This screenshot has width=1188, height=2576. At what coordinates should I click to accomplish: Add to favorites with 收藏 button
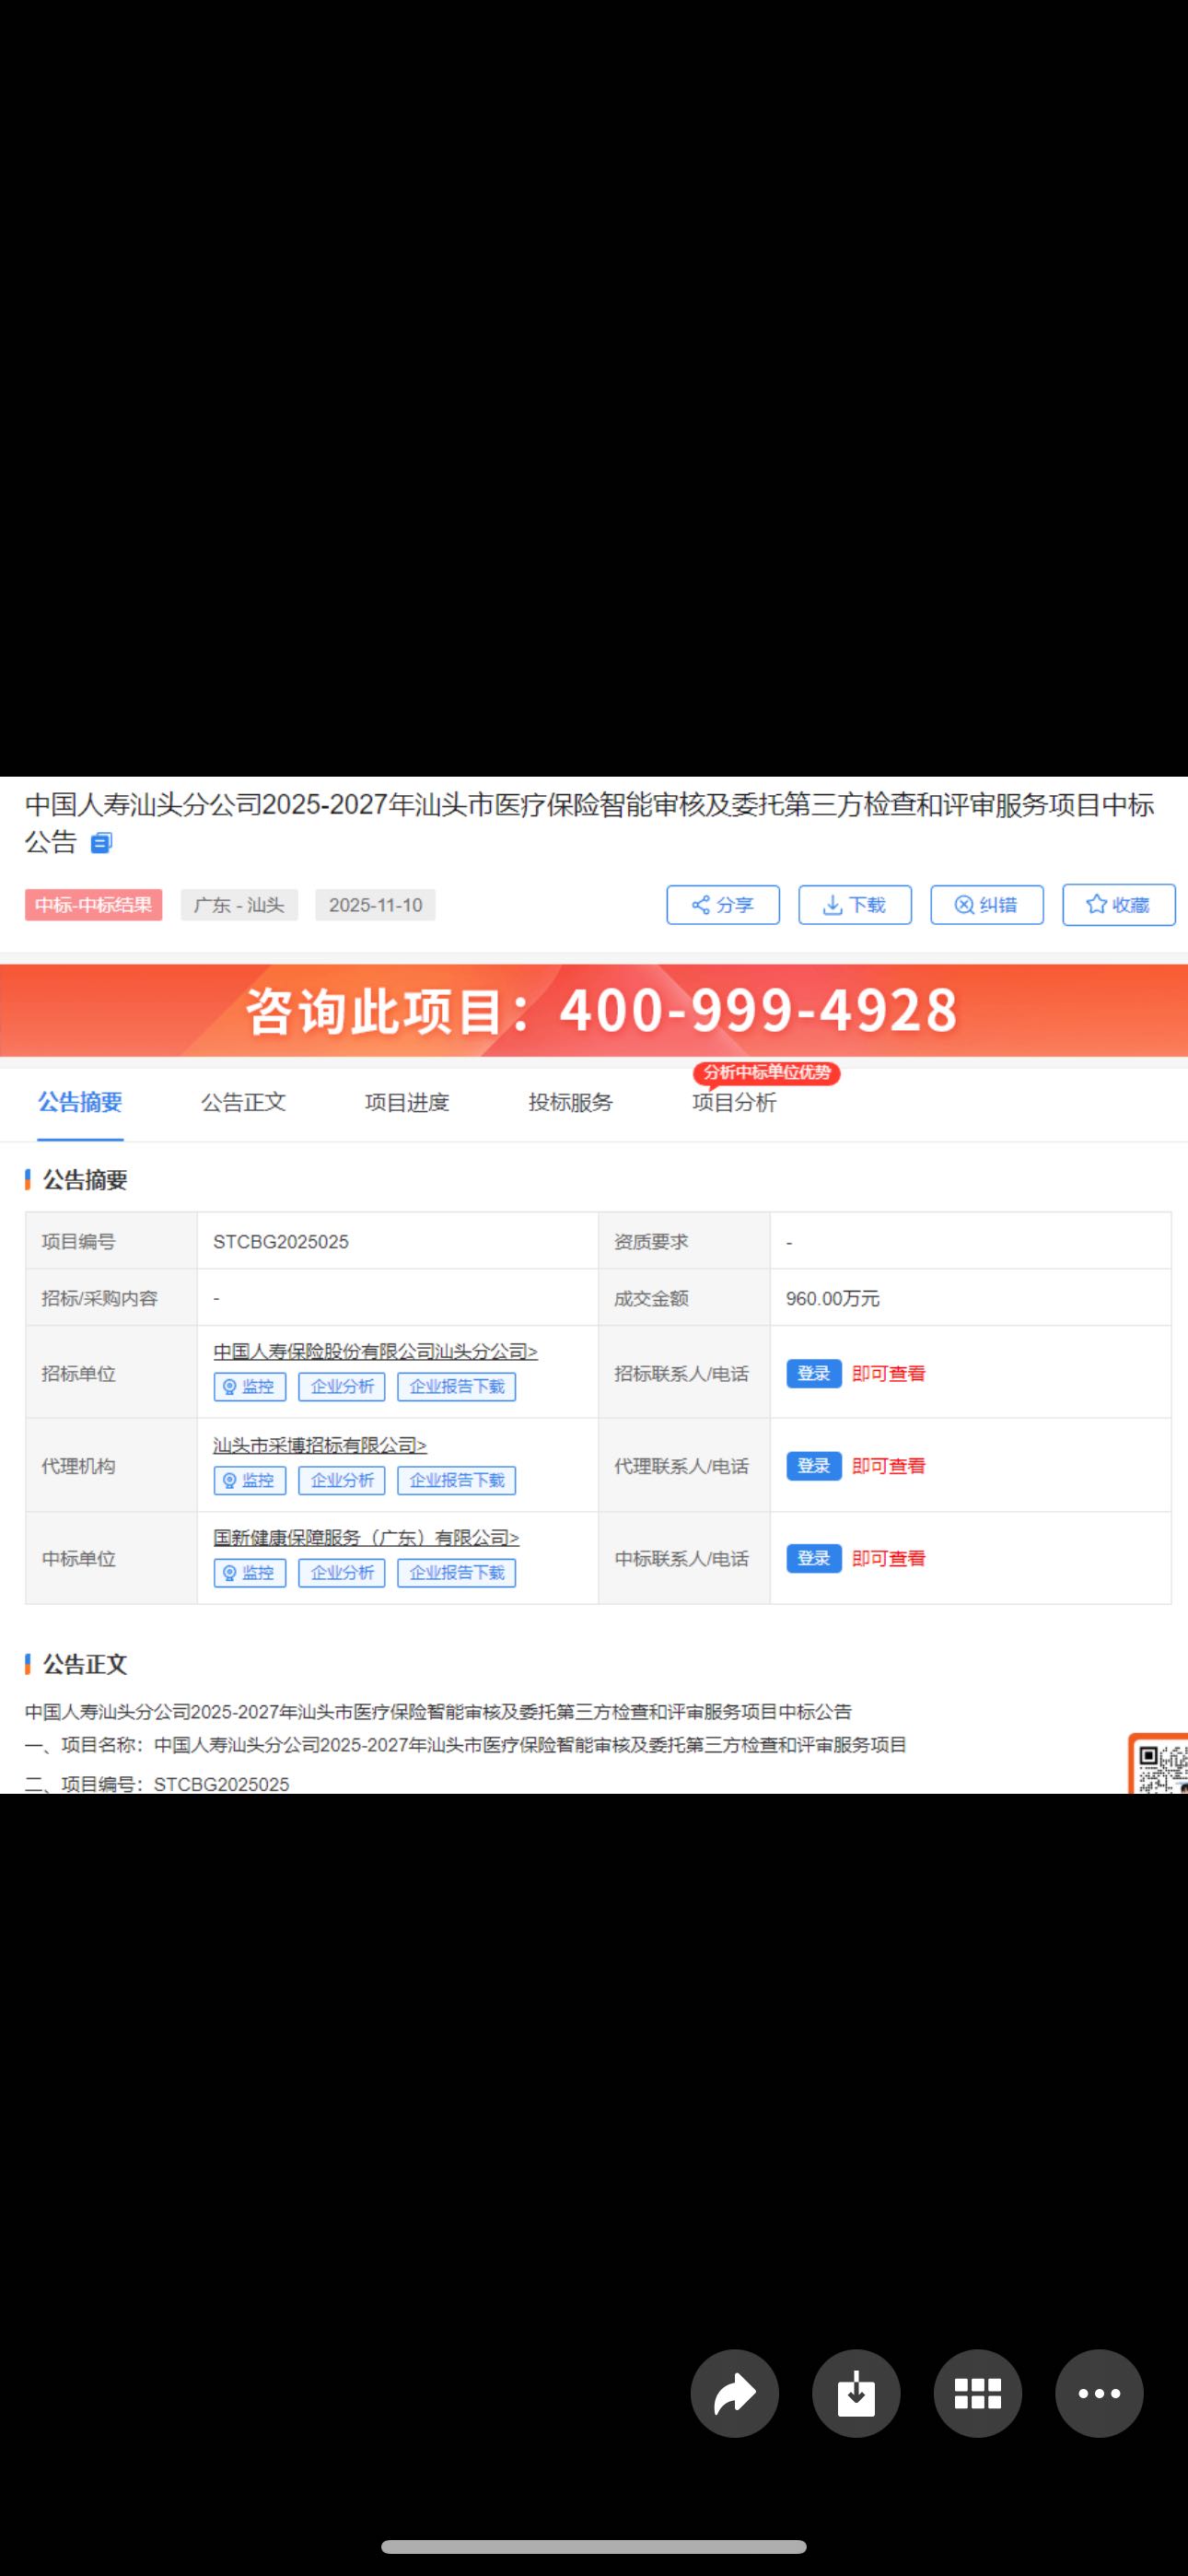(x=1119, y=905)
